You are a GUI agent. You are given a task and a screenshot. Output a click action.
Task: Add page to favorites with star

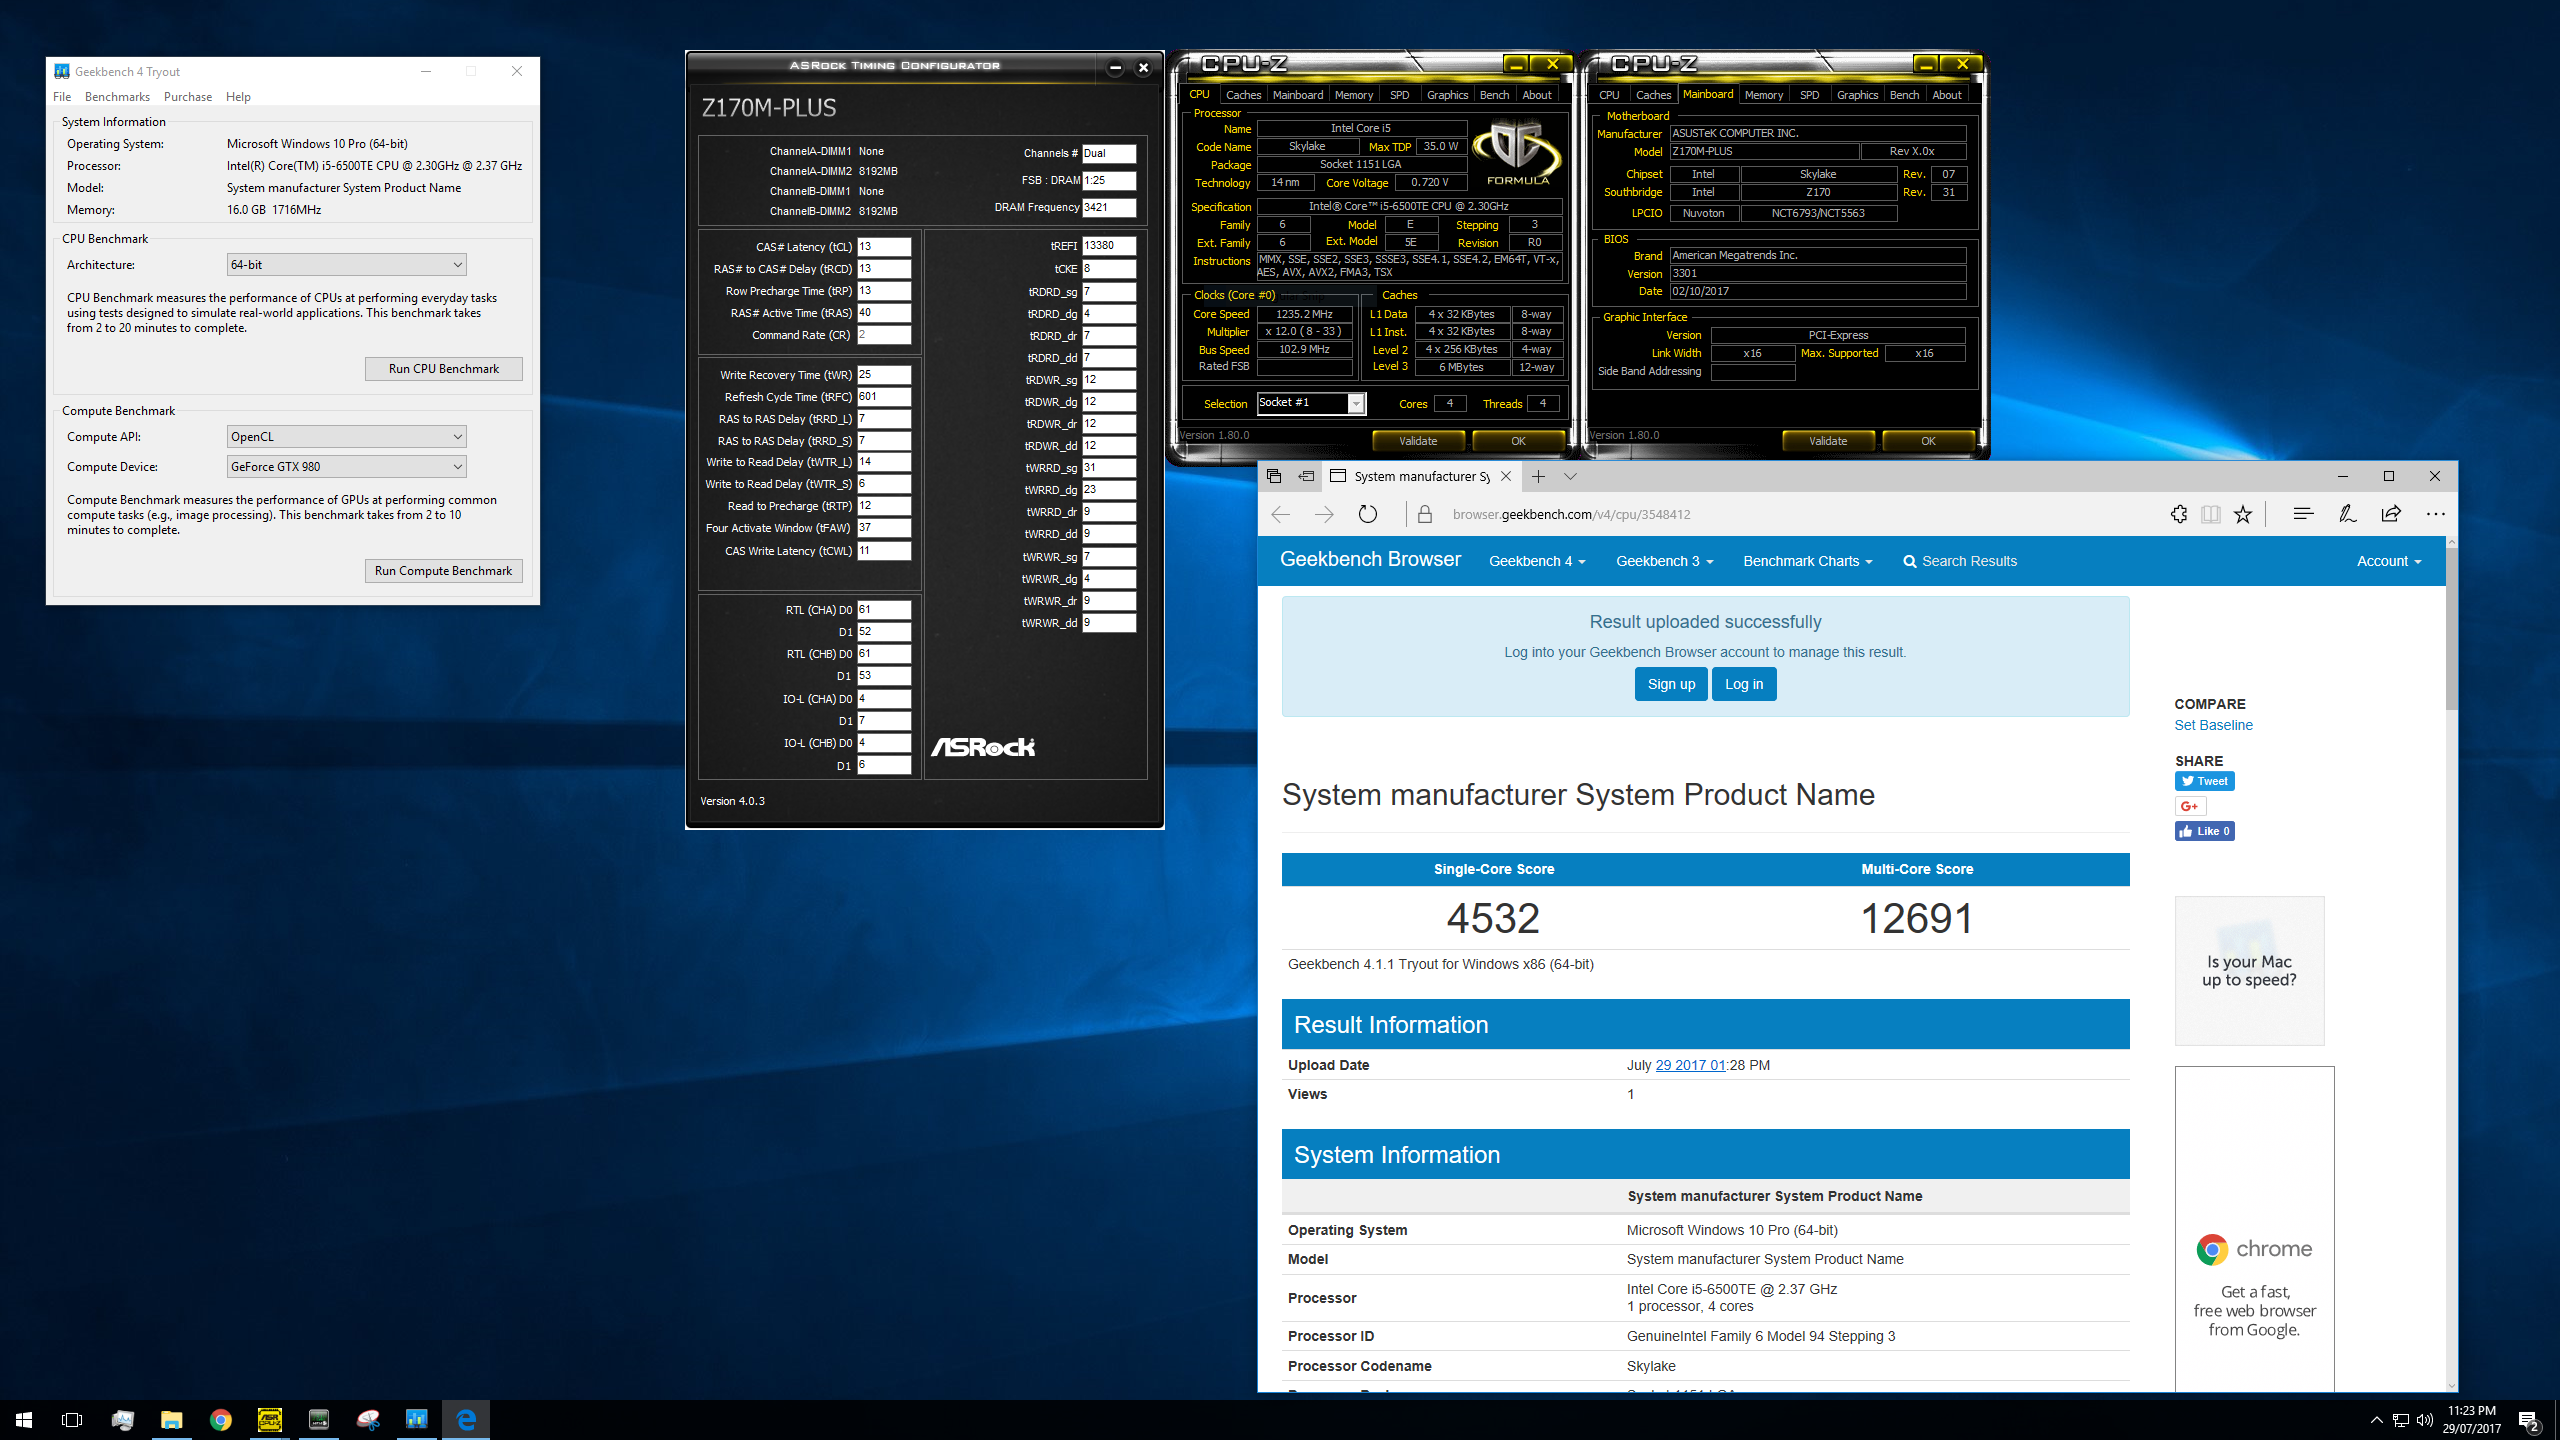coord(2243,514)
